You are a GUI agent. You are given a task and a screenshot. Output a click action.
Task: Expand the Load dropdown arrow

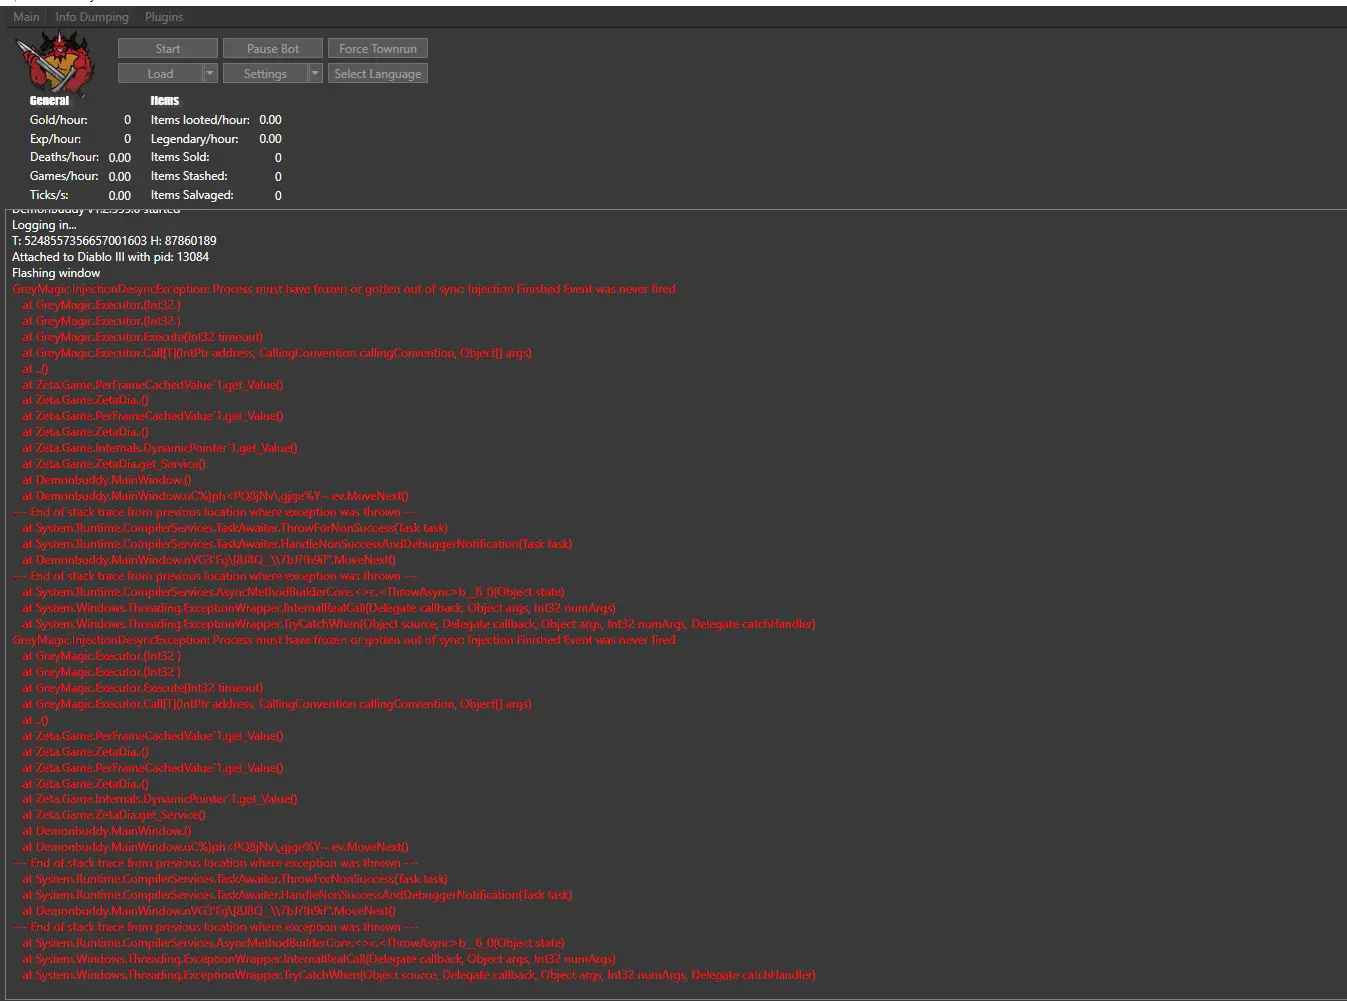pyautogui.click(x=210, y=73)
